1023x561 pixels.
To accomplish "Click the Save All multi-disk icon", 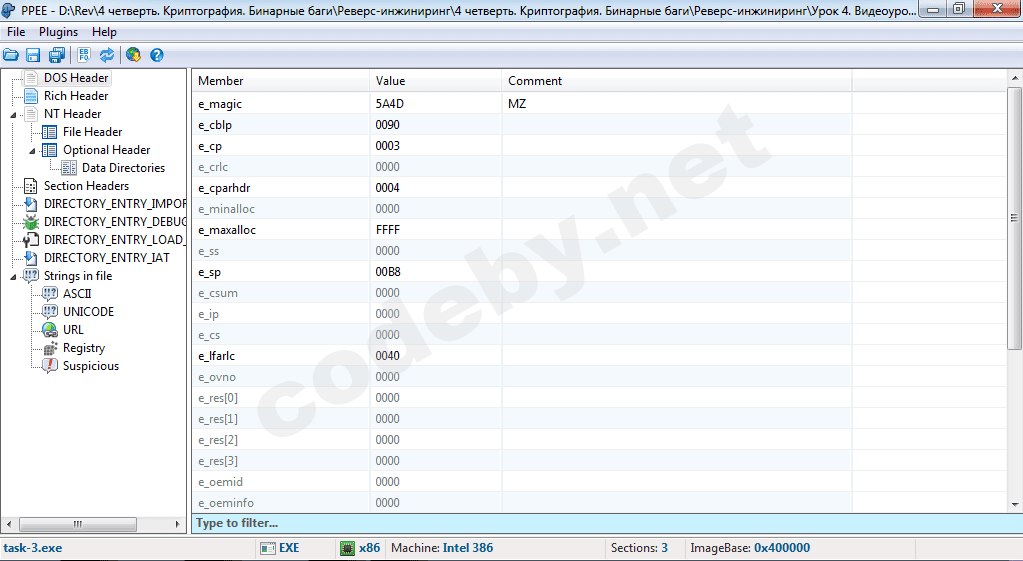I will pyautogui.click(x=57, y=55).
